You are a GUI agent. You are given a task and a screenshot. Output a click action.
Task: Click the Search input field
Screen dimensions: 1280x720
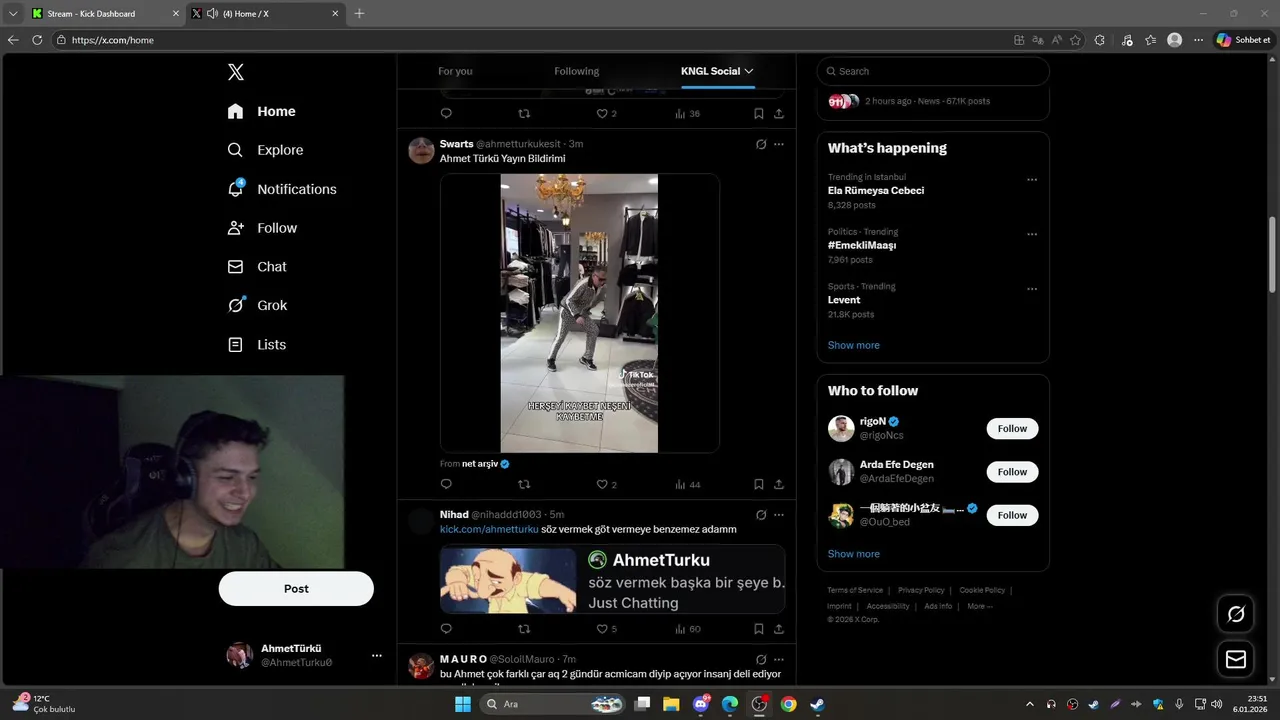coord(933,71)
